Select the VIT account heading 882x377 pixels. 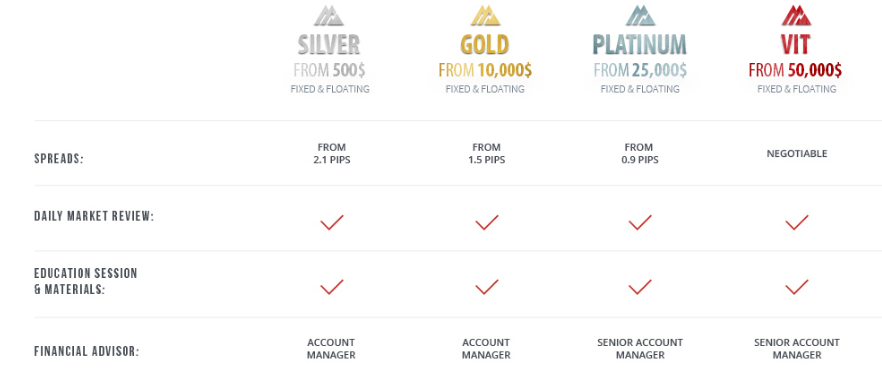(795, 44)
